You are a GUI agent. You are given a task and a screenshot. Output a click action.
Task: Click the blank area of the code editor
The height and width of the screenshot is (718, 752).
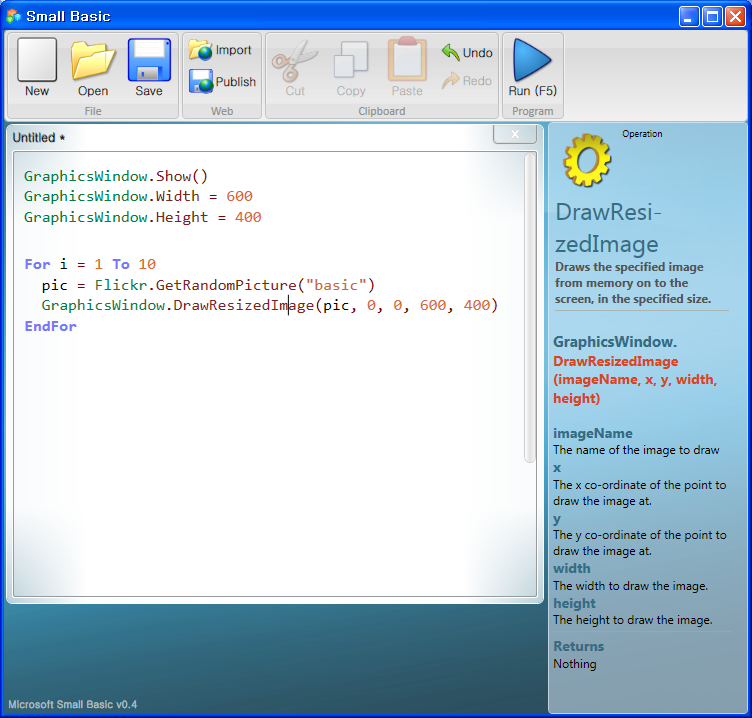pyautogui.click(x=269, y=460)
